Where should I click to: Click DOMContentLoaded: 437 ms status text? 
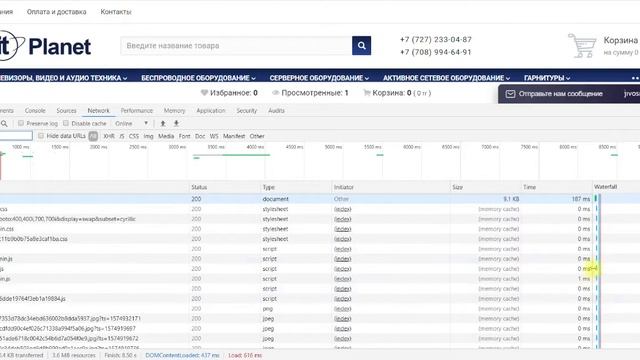(182, 355)
